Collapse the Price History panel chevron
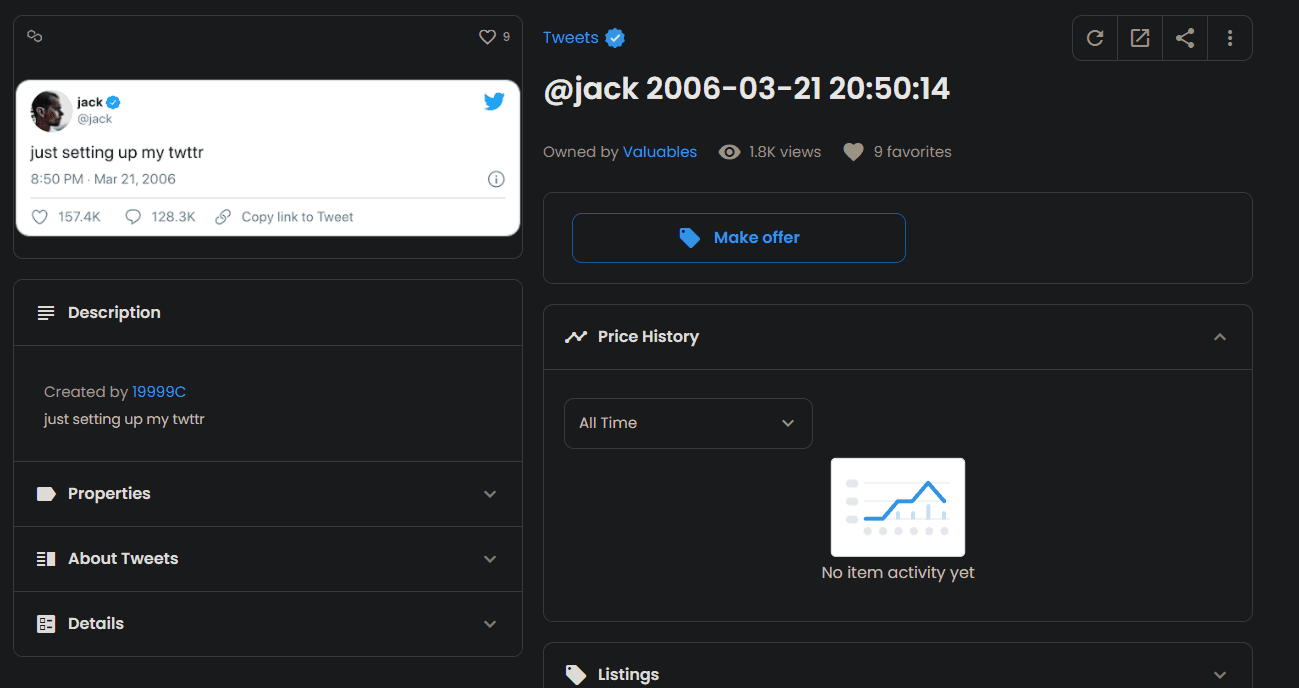The image size is (1299, 688). [1220, 337]
